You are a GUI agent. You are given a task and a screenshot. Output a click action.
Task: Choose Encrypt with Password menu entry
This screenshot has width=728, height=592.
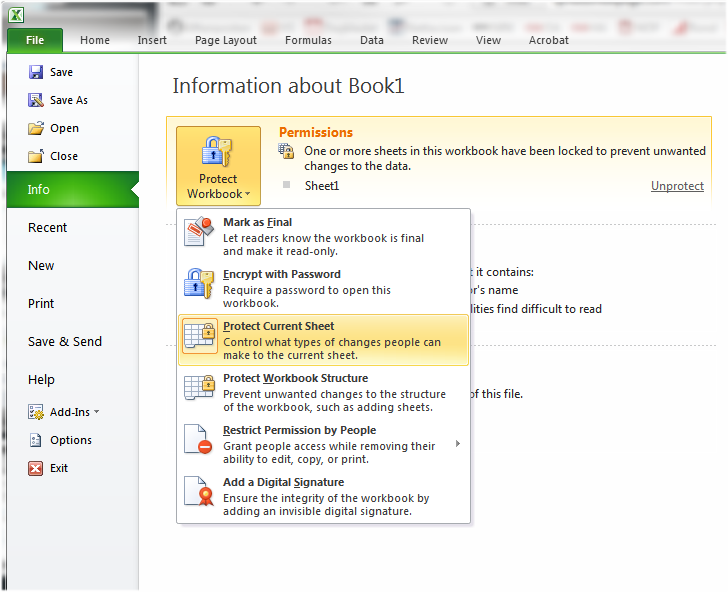[x=323, y=288]
